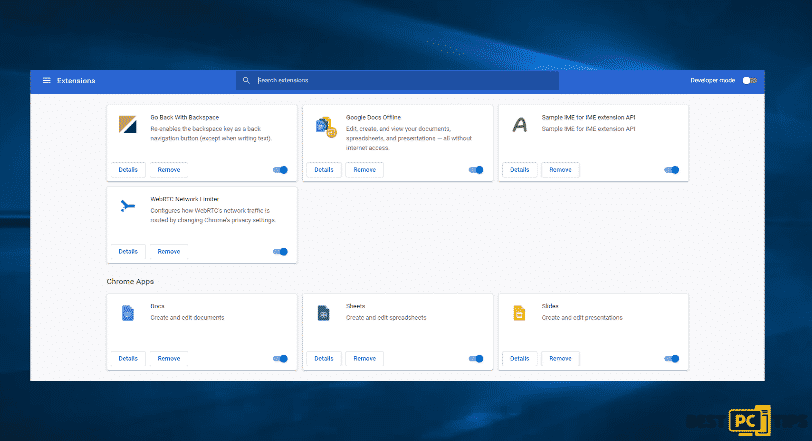Click Sample IME for IME extension API title
Screen dimensions: 812x441
(588, 117)
